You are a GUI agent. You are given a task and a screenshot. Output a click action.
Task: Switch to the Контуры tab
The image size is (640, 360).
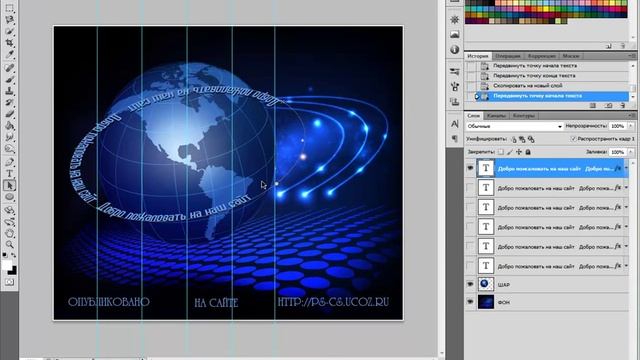[523, 116]
